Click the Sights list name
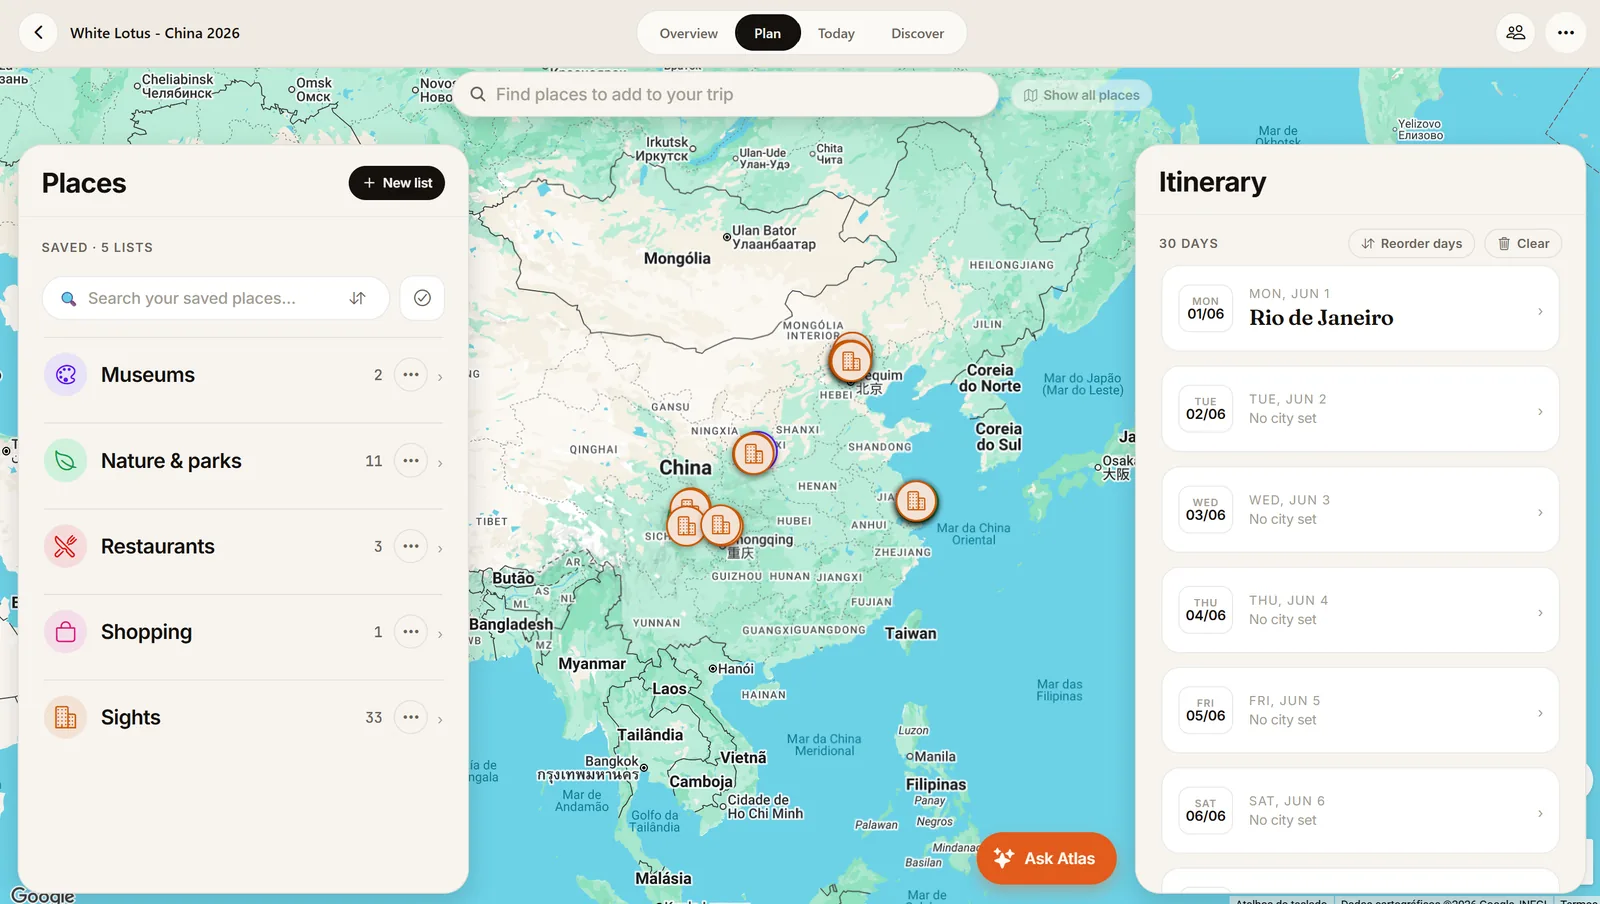1600x904 pixels. click(x=131, y=717)
